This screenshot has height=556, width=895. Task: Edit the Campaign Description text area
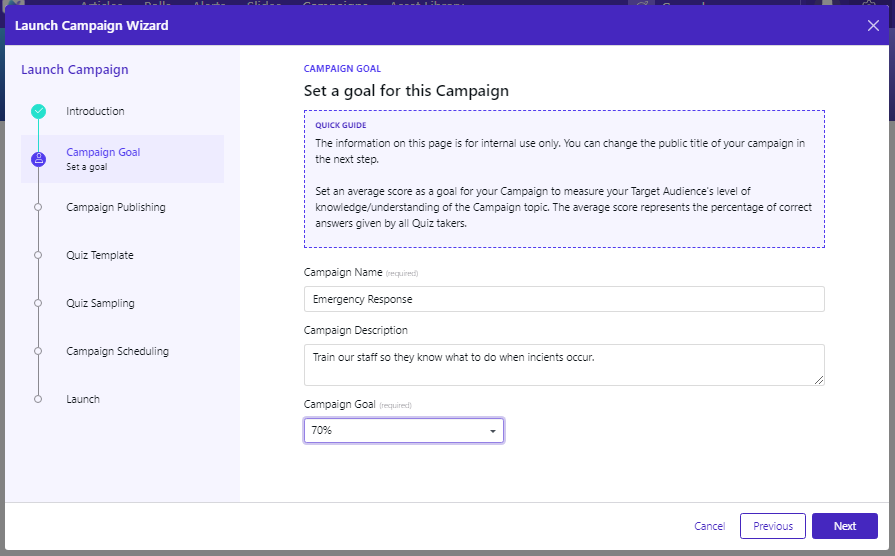[564, 365]
